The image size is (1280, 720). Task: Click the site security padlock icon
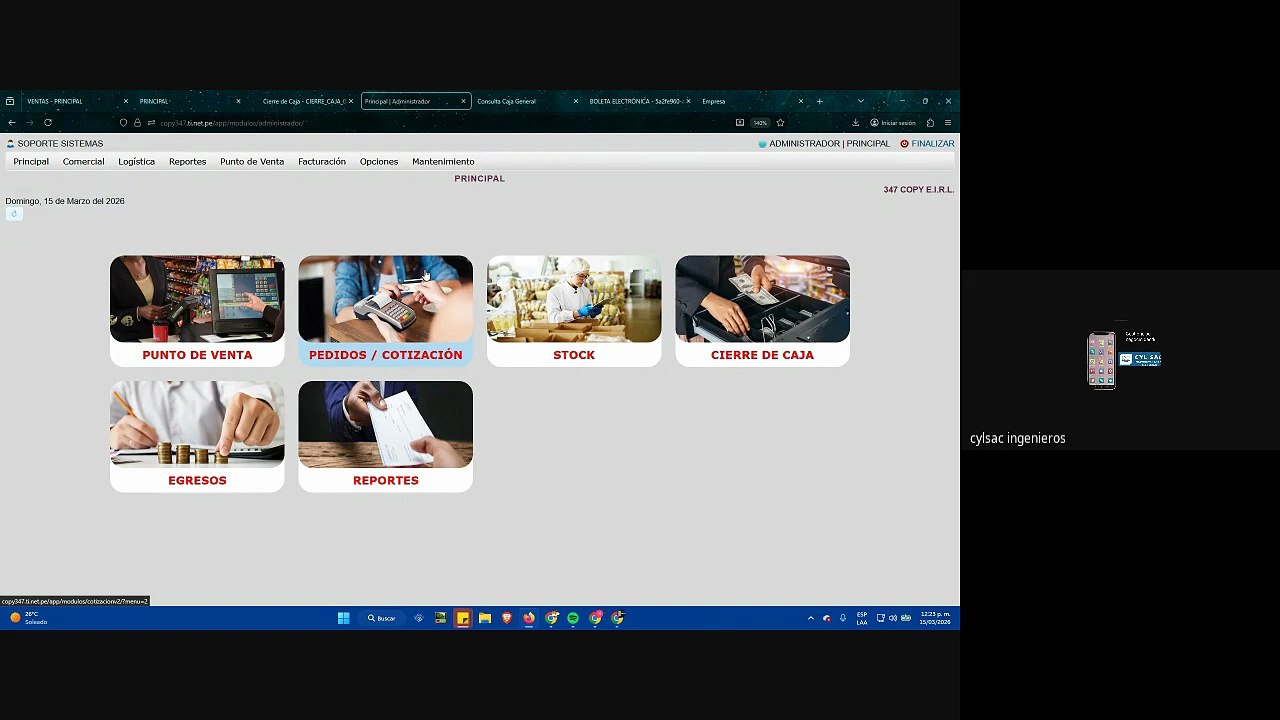(x=137, y=123)
